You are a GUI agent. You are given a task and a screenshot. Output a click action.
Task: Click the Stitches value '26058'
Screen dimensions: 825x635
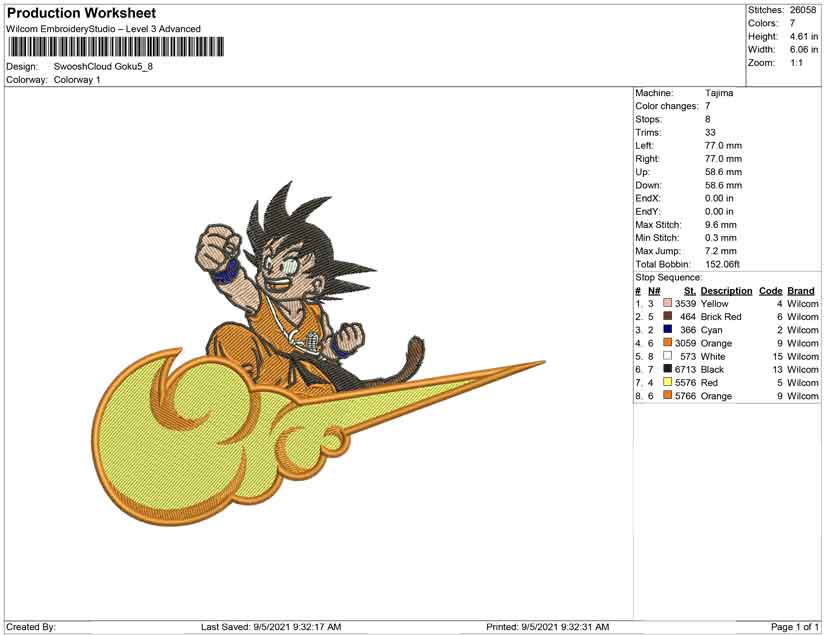803,10
